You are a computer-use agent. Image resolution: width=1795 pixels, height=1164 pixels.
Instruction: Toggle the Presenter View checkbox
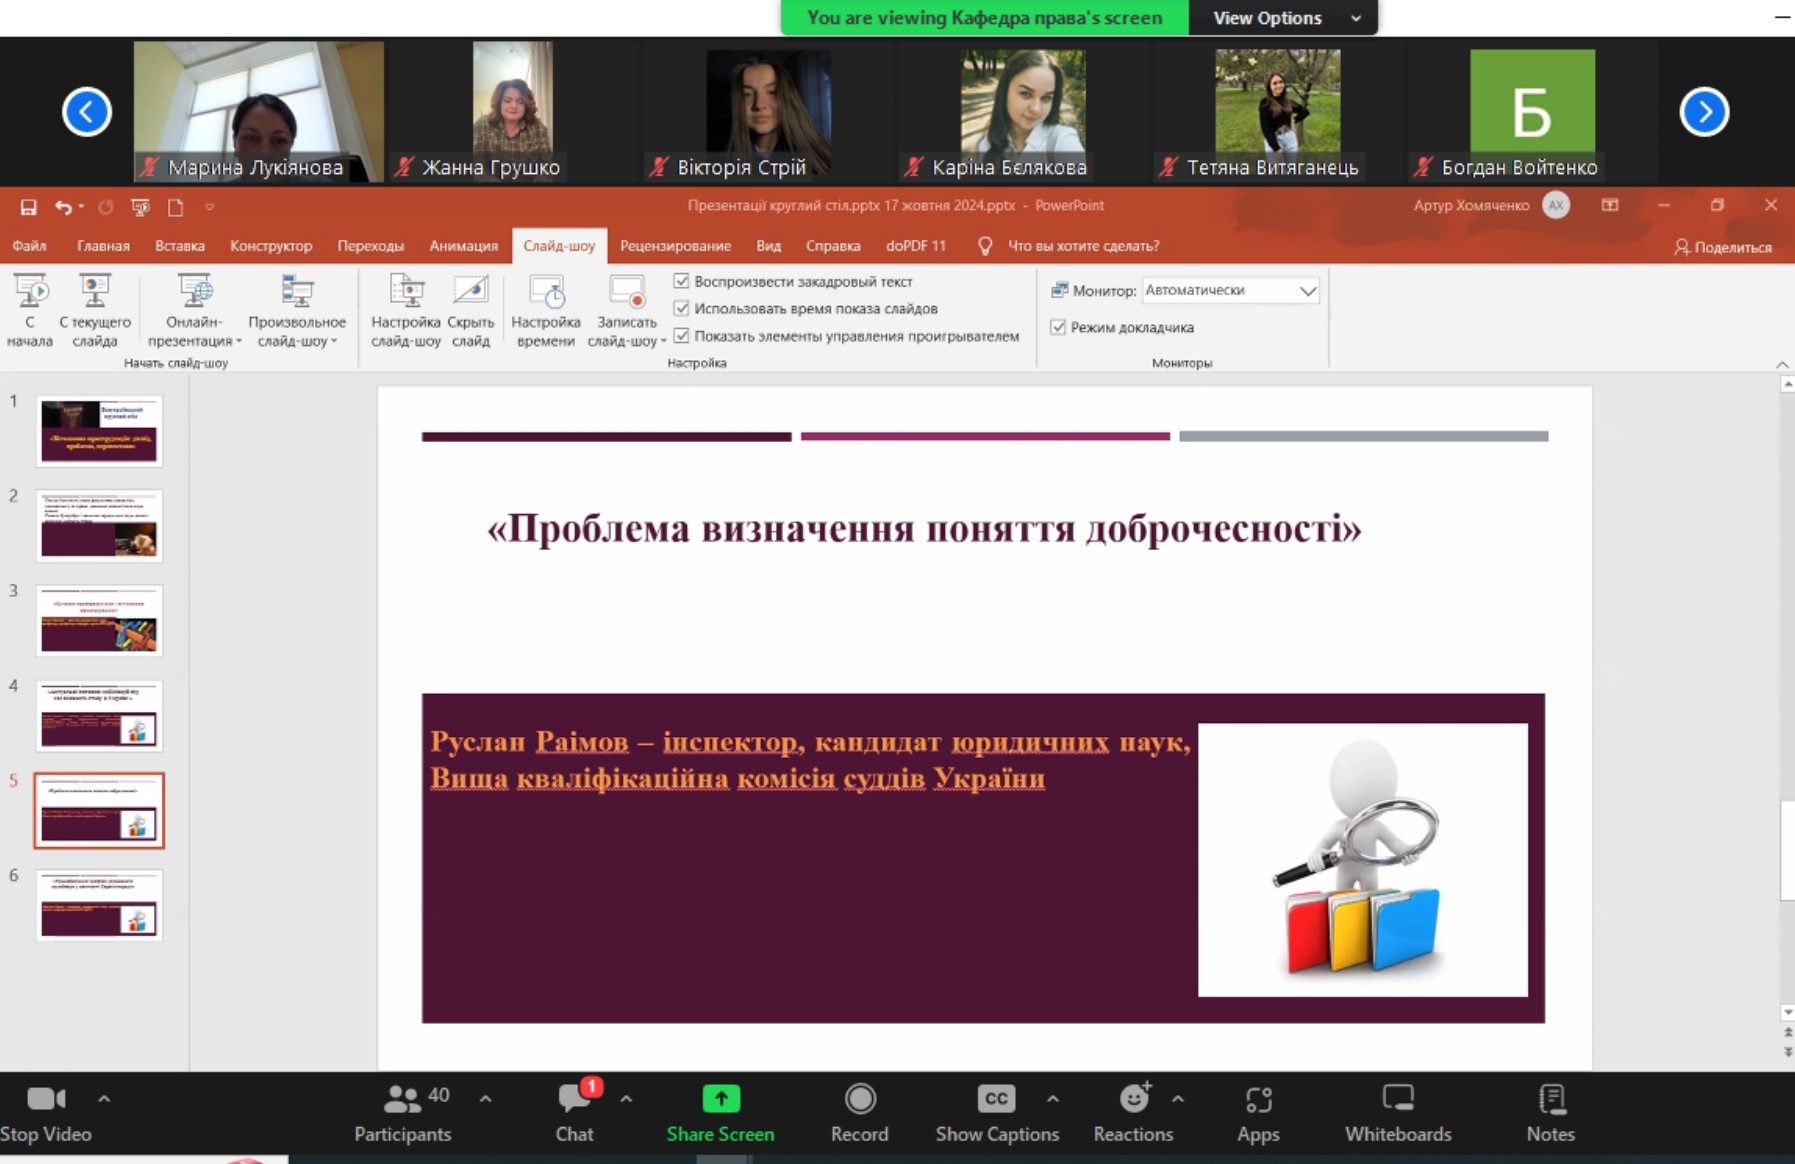point(1058,327)
